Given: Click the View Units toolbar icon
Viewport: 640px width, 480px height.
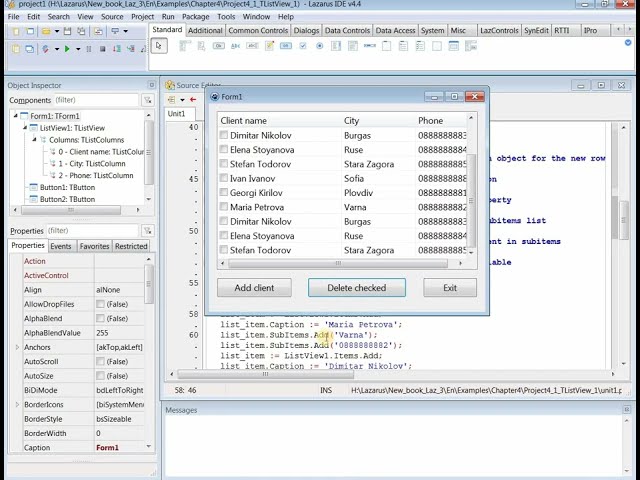Looking at the screenshot, I should pos(16,49).
